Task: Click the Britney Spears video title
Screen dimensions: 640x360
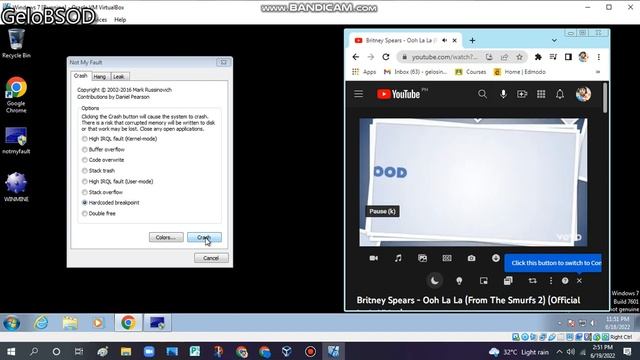Action: 468,300
